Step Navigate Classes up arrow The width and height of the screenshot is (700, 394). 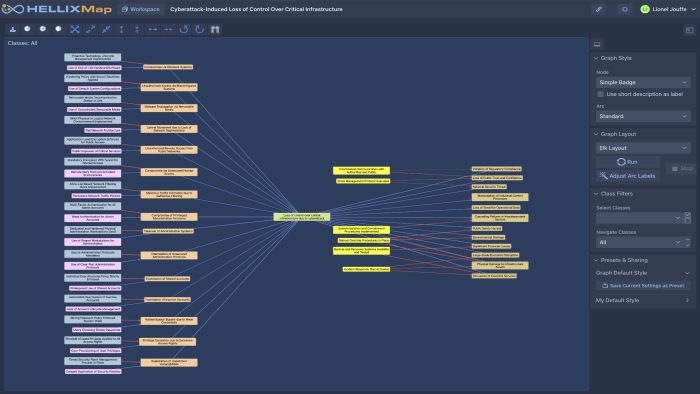(x=688, y=240)
